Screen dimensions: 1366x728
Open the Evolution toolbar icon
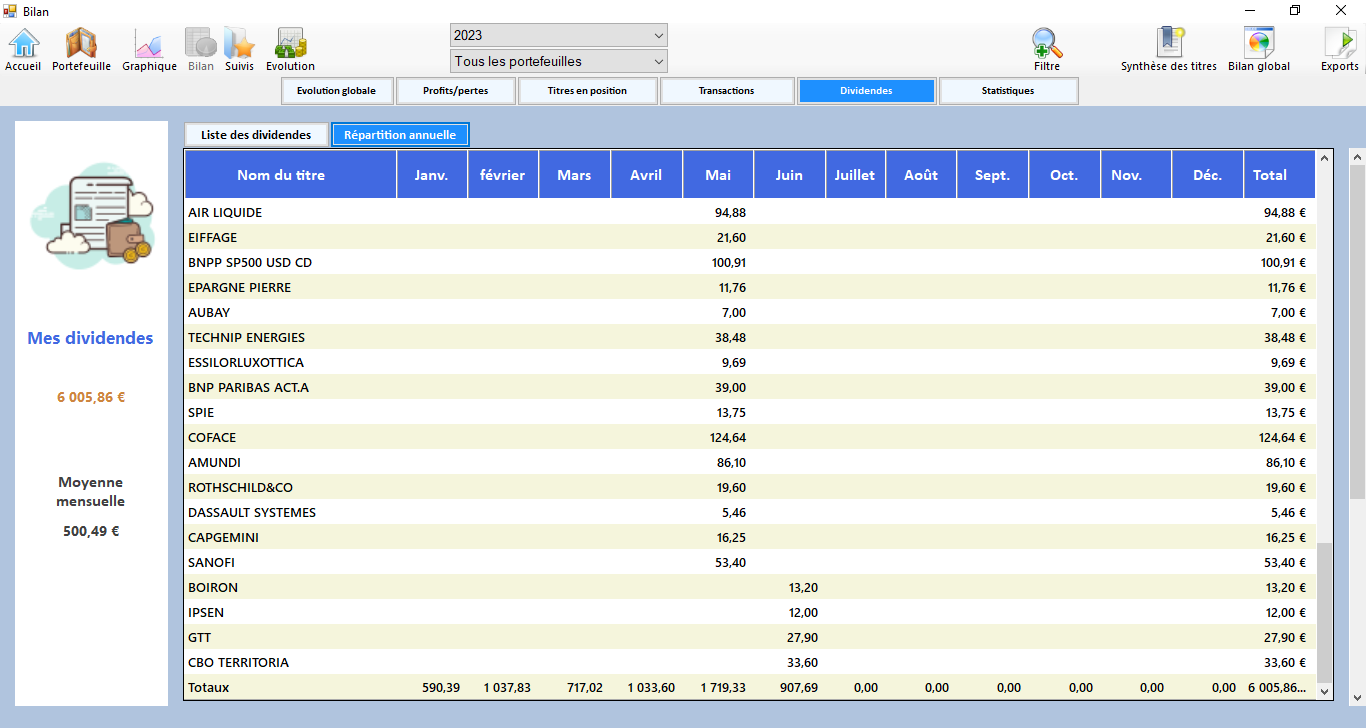point(290,49)
